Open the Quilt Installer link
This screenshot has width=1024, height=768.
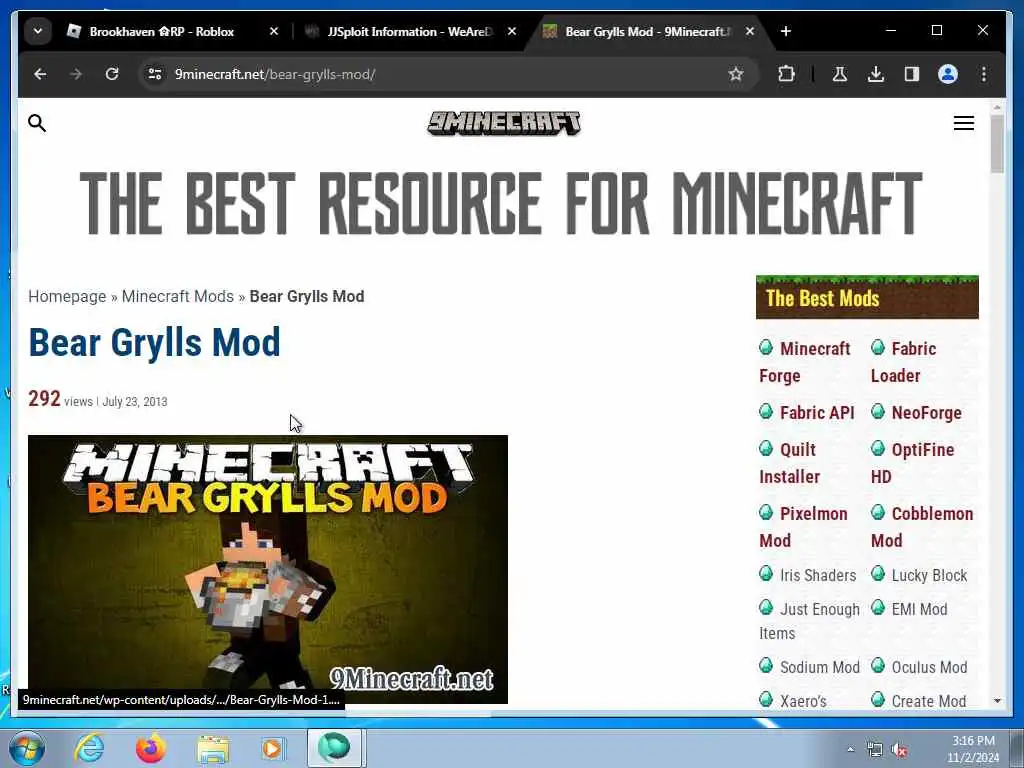[788, 463]
